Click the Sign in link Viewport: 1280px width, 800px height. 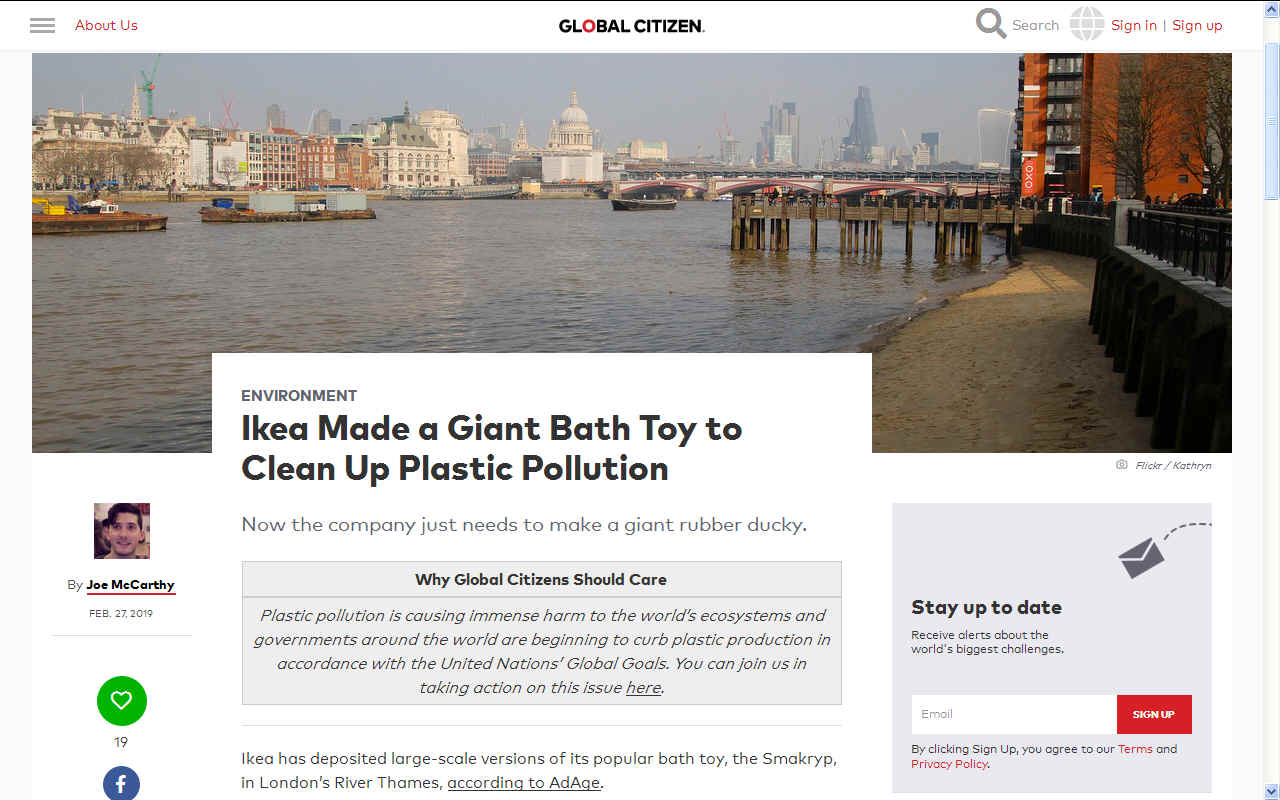(1134, 25)
